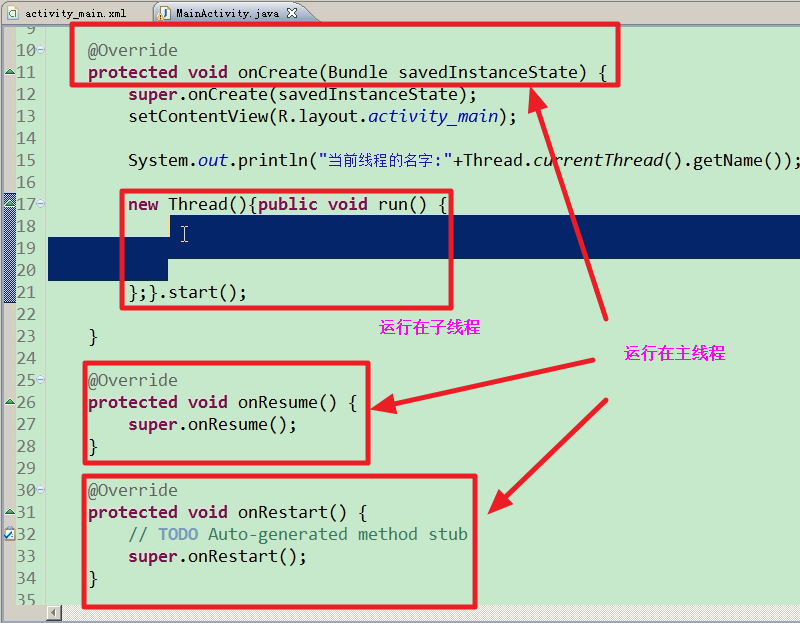
Task: Click line number 22 in the gutter
Action: [x=26, y=314]
